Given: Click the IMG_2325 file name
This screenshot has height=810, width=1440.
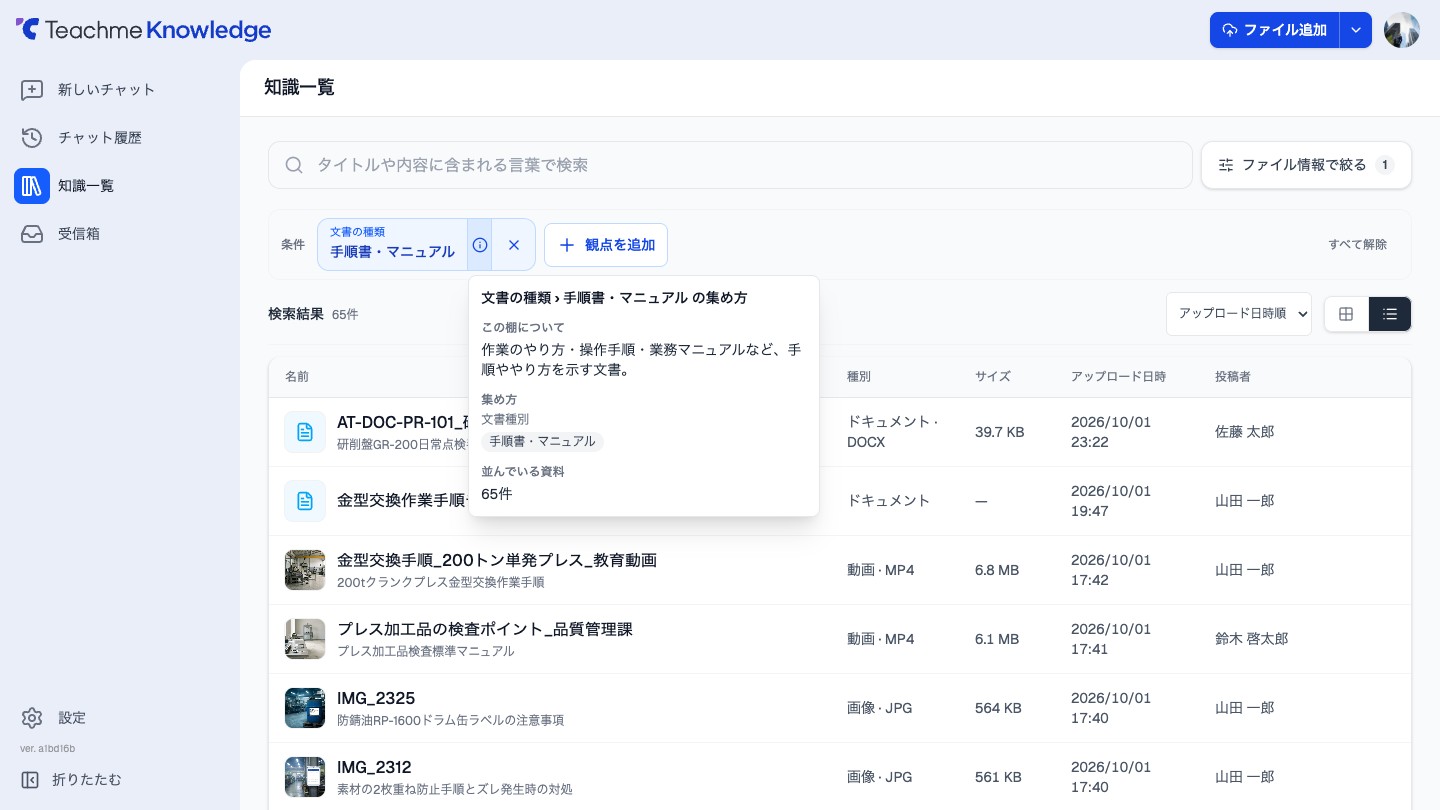Looking at the screenshot, I should click(x=376, y=698).
